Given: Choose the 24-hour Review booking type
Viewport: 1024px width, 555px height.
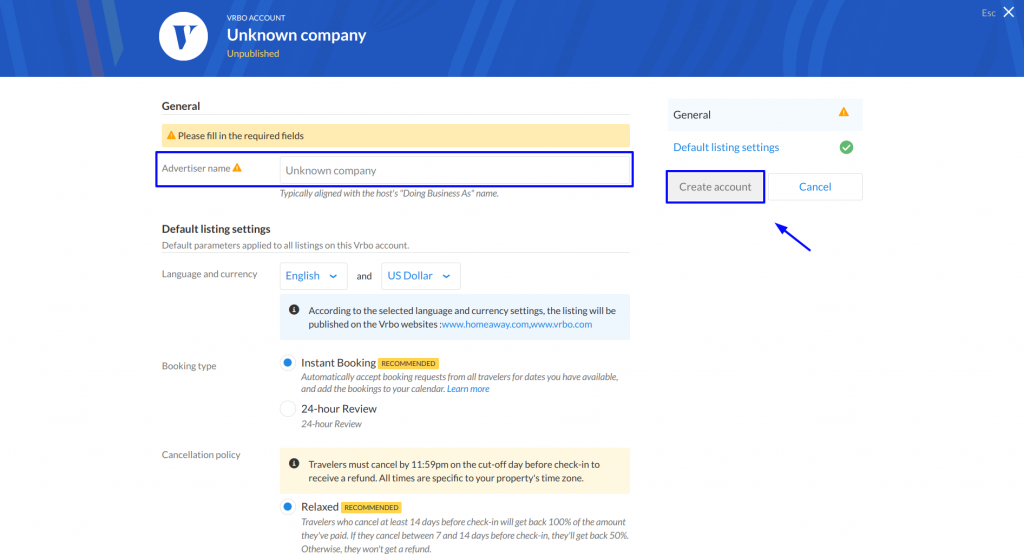Looking at the screenshot, I should tap(288, 409).
